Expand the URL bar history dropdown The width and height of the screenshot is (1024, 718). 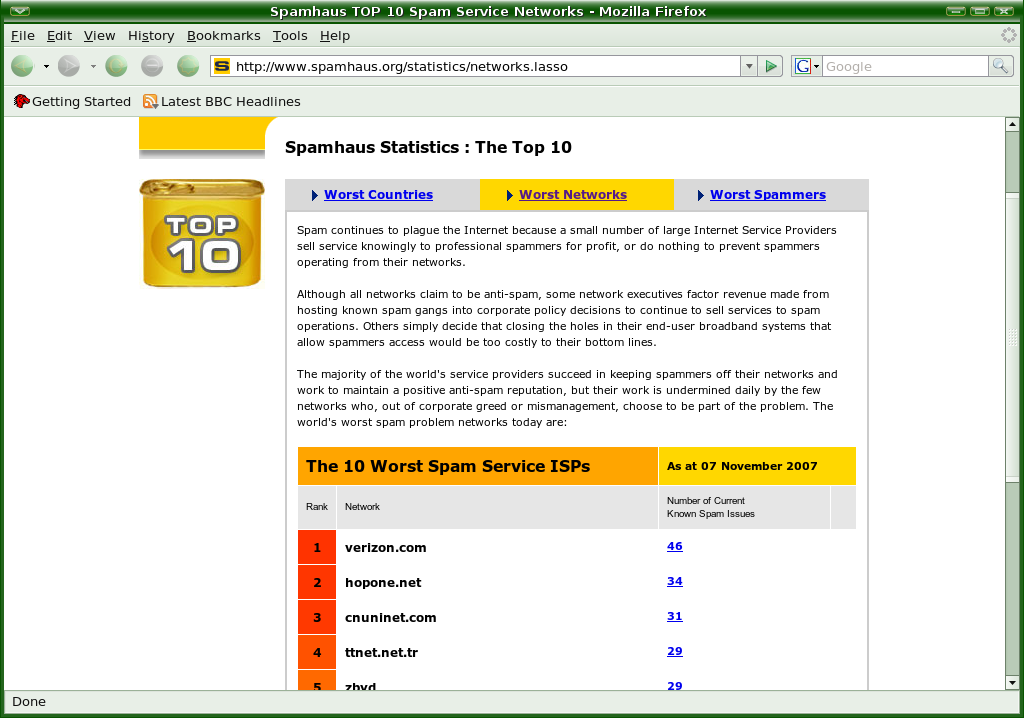point(749,66)
